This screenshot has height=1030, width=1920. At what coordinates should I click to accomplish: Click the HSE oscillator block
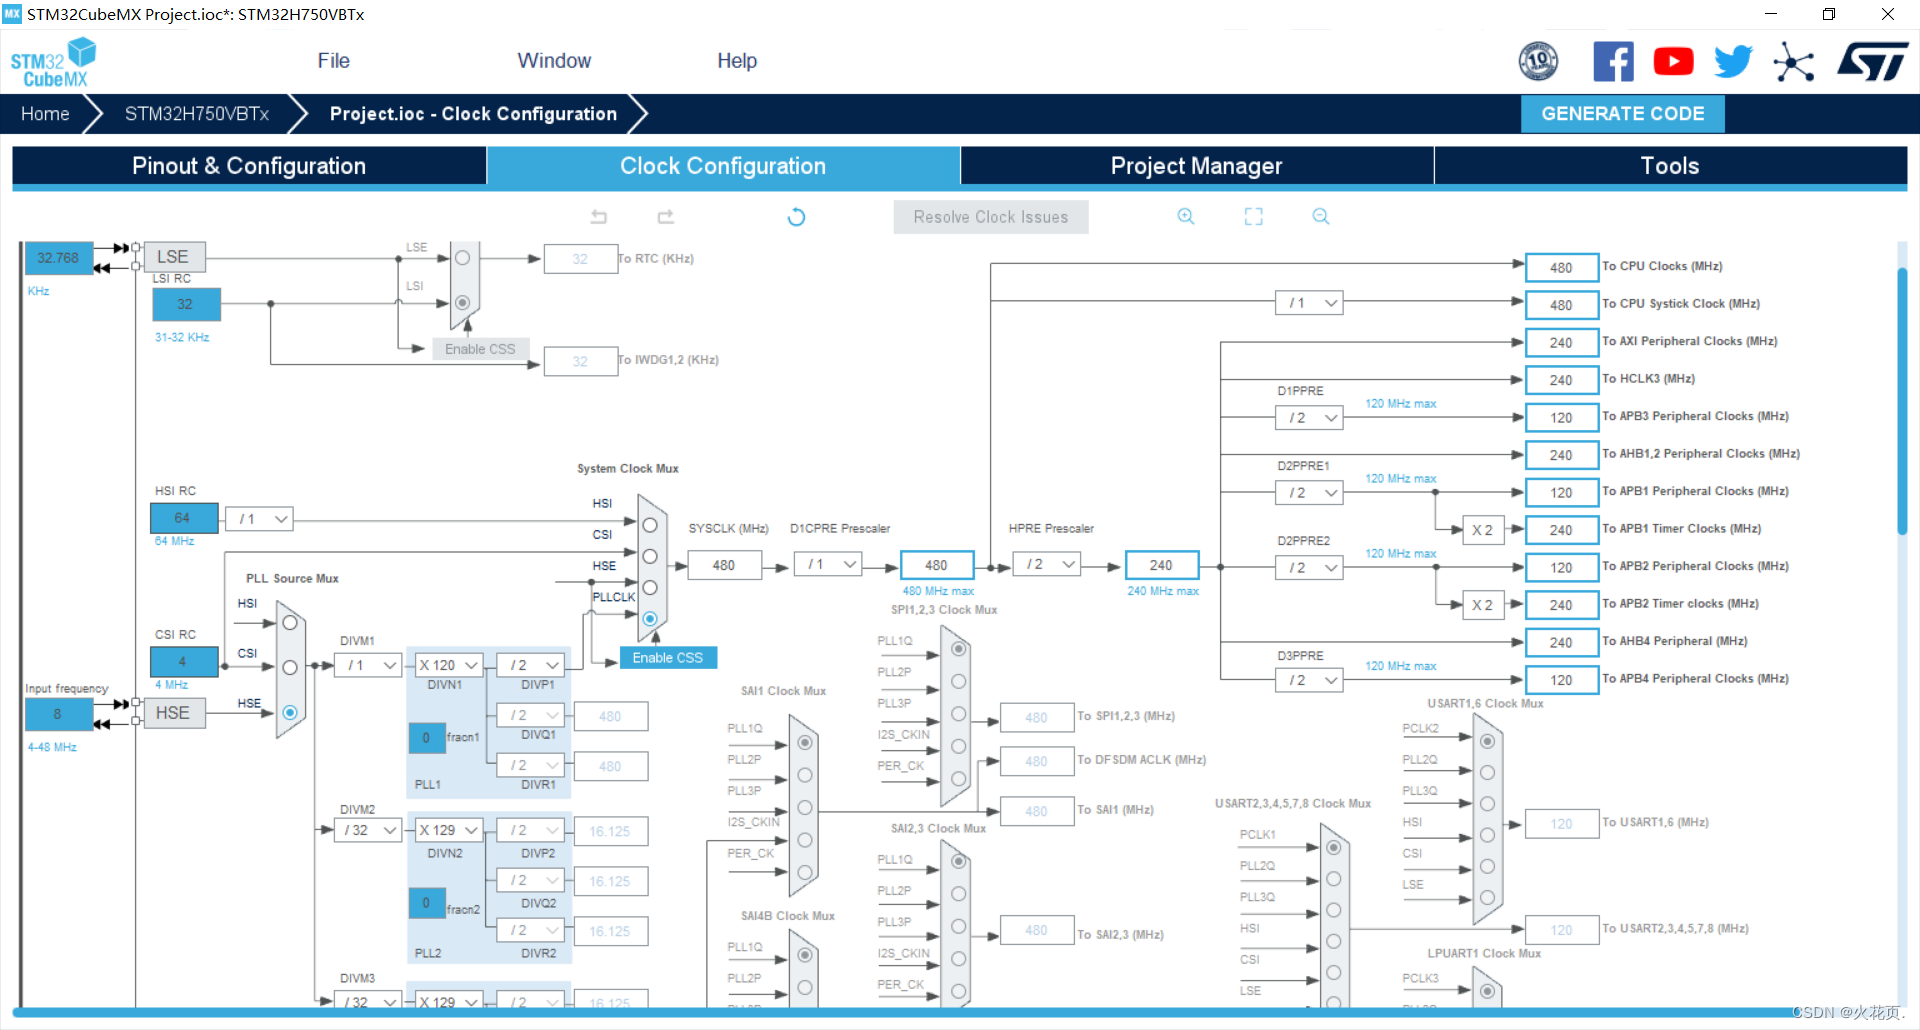point(174,713)
